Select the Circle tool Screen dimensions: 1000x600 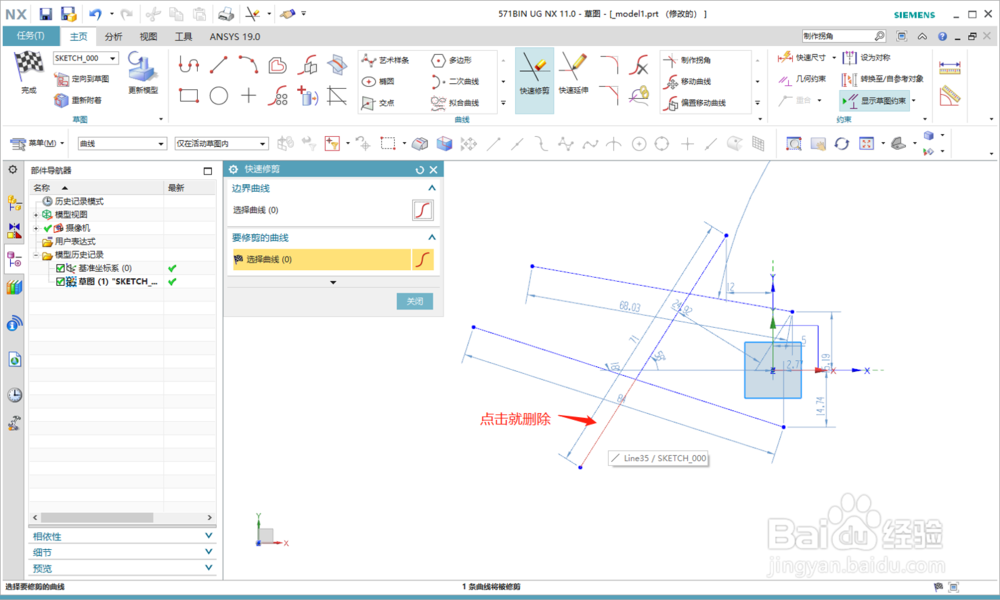[x=219, y=96]
